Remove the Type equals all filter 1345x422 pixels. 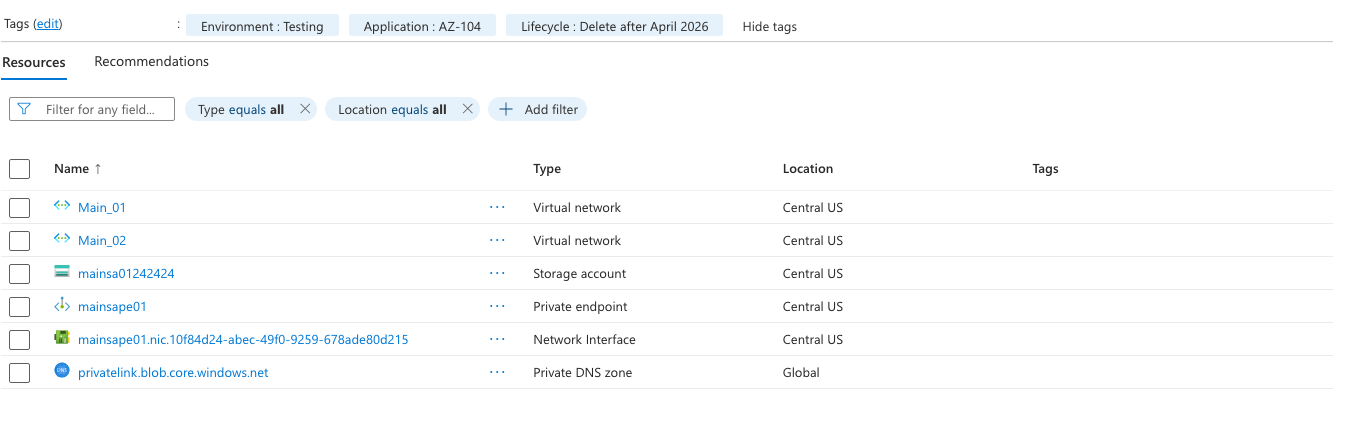305,109
